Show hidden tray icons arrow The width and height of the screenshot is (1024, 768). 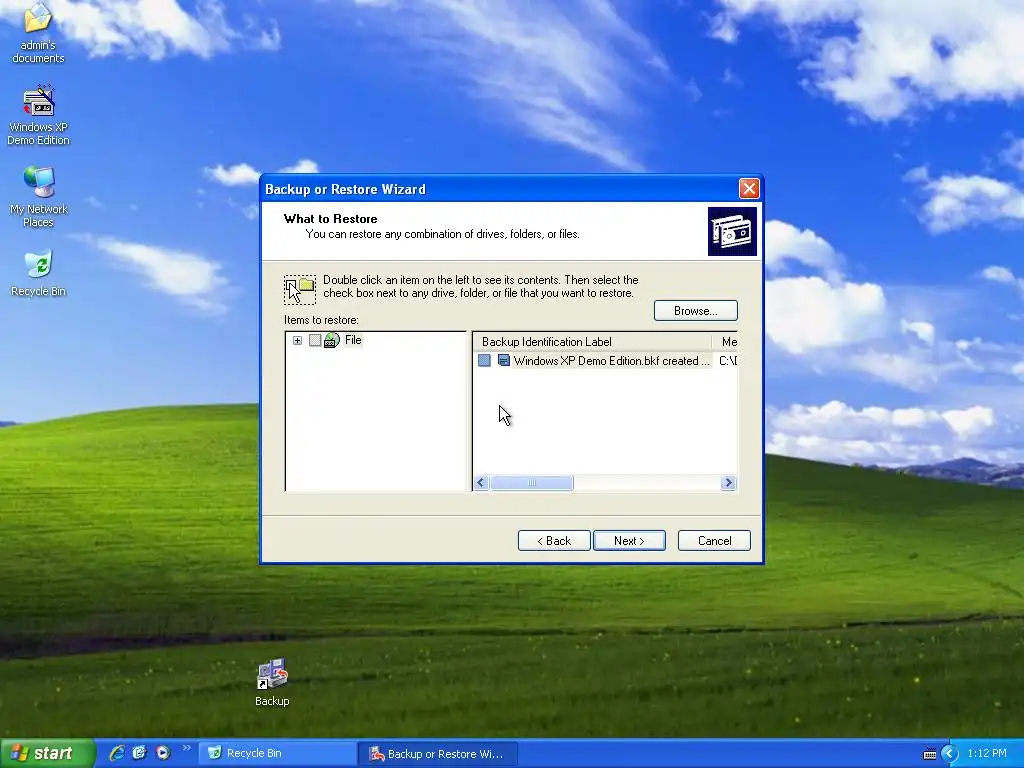950,754
